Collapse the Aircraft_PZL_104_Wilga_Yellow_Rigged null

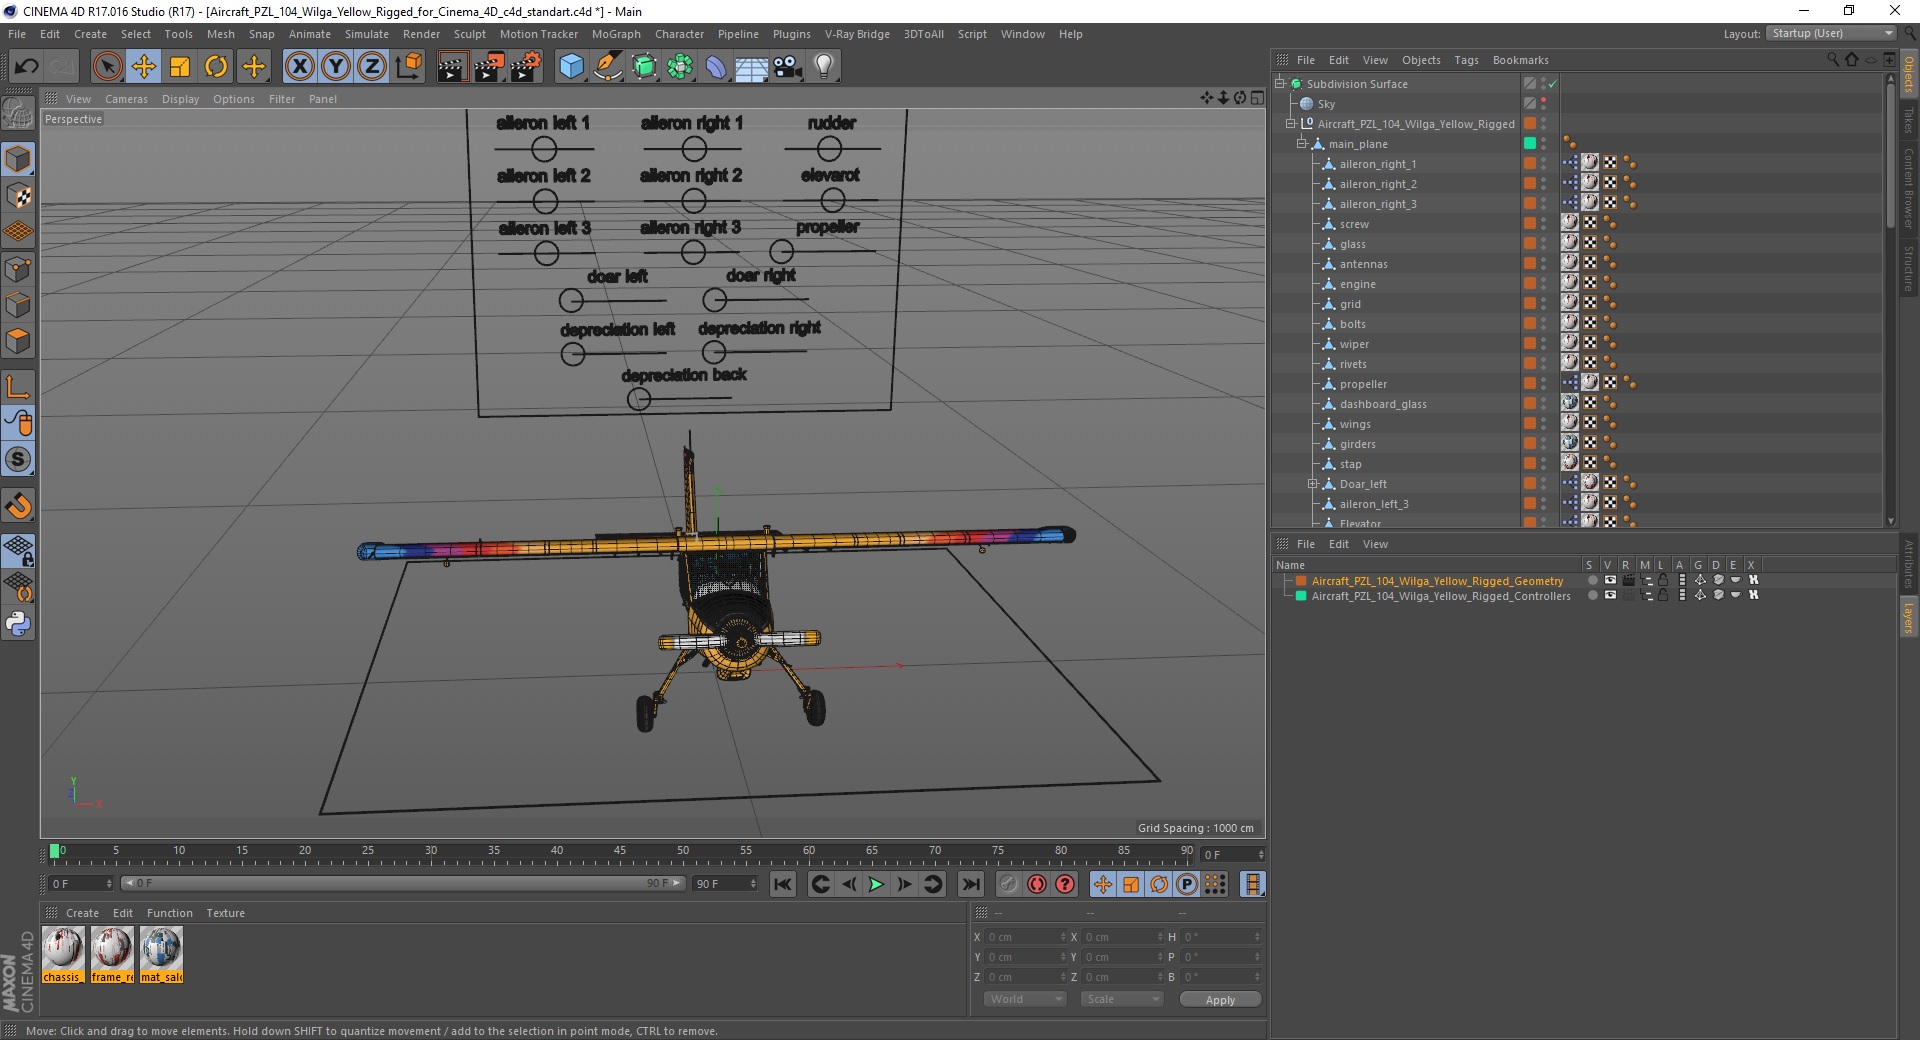[x=1290, y=124]
